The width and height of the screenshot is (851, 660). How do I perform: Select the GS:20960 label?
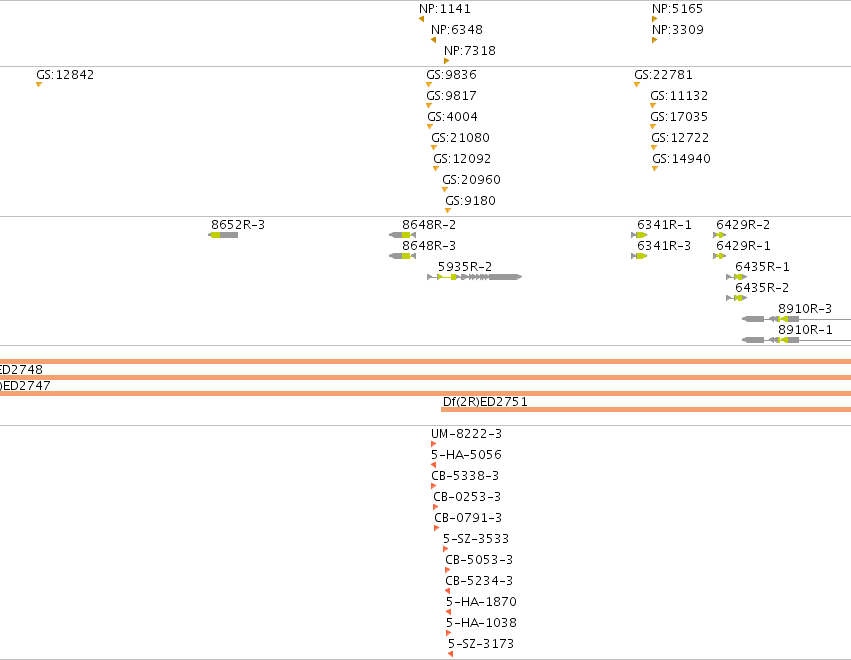[471, 180]
